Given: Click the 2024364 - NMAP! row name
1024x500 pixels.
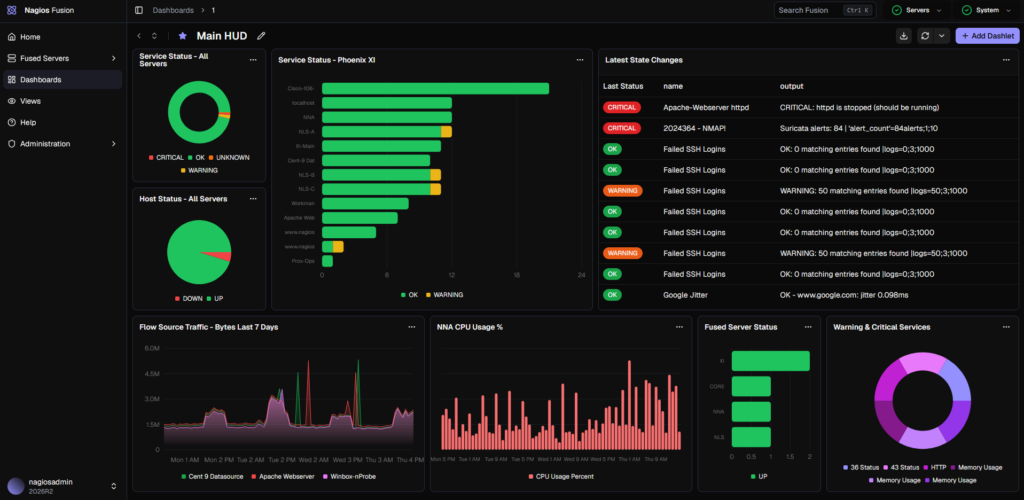Looking at the screenshot, I should click(694, 128).
